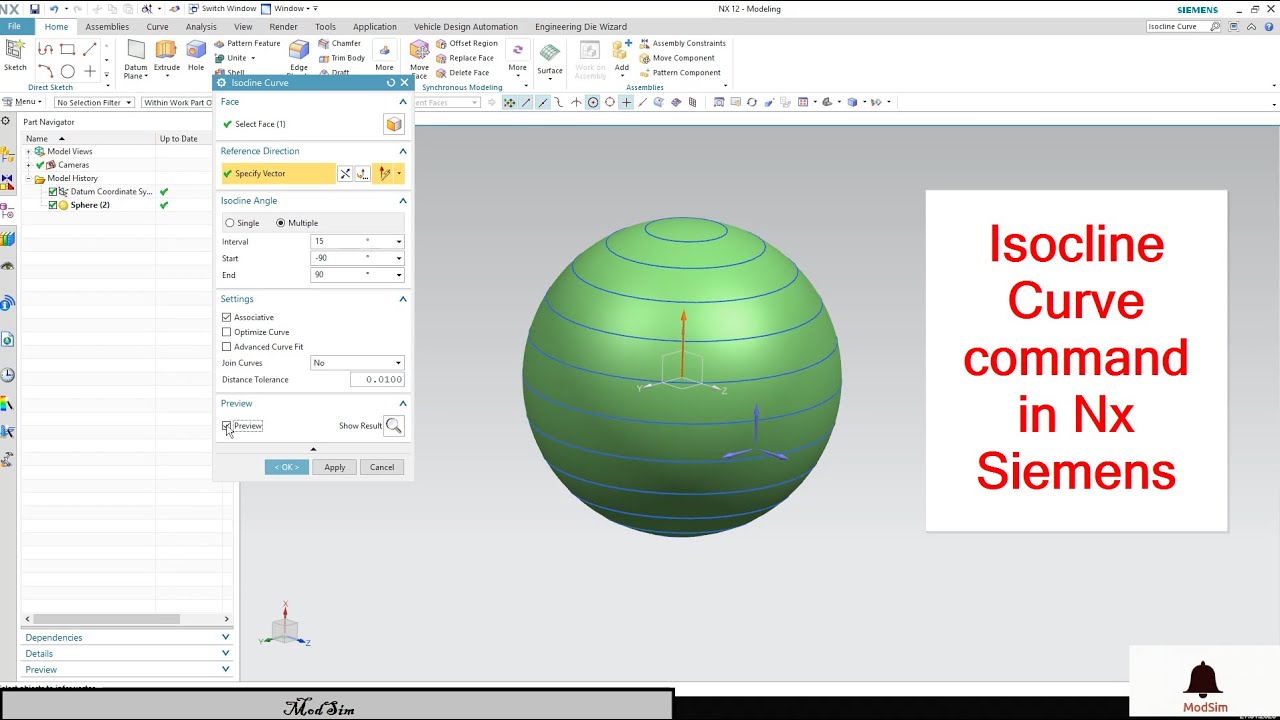Open Assembly Constraints tool
Viewport: 1280px width, 720px height.
682,43
